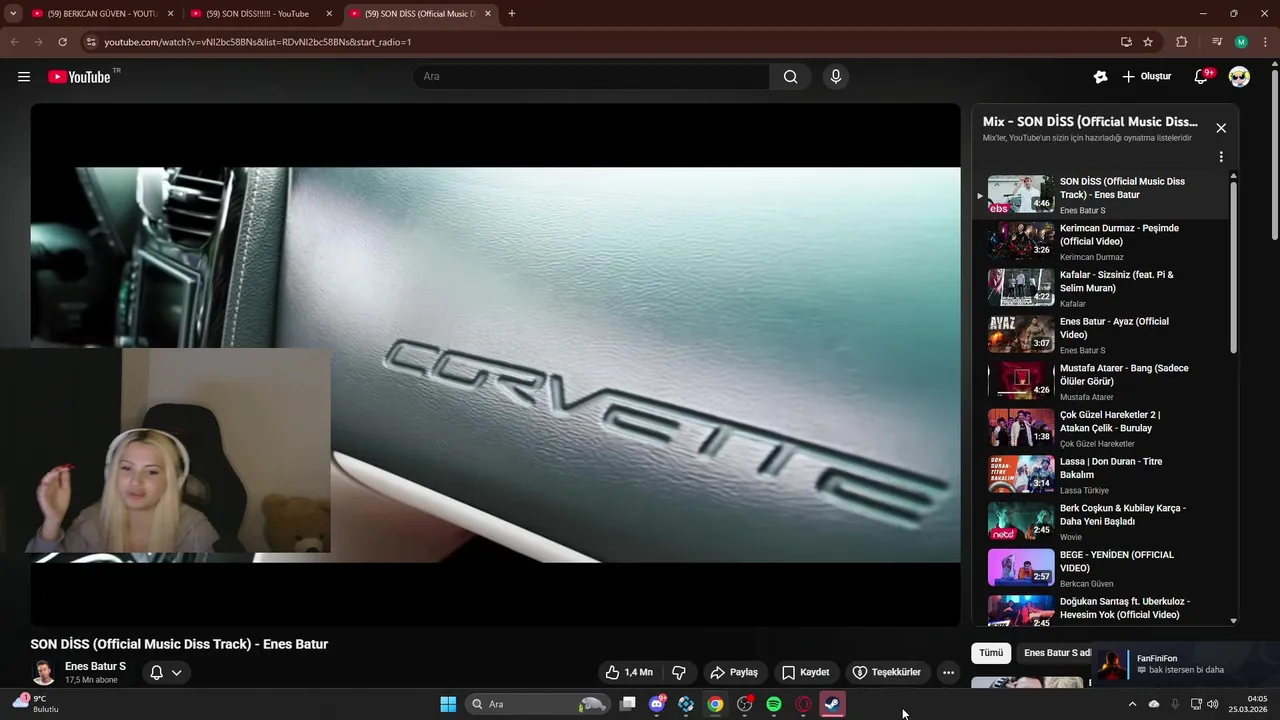Open Spotify from the taskbar
This screenshot has height=720, width=1280.
(774, 704)
